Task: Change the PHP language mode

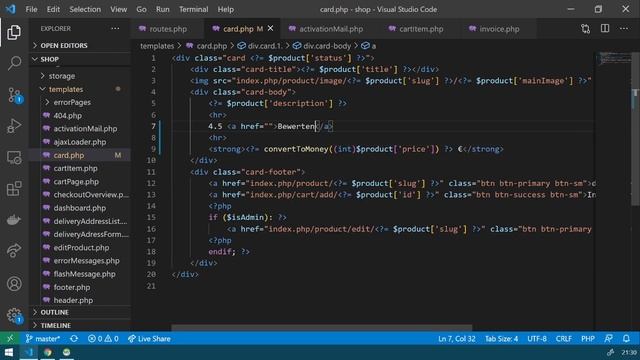Action: [x=588, y=338]
